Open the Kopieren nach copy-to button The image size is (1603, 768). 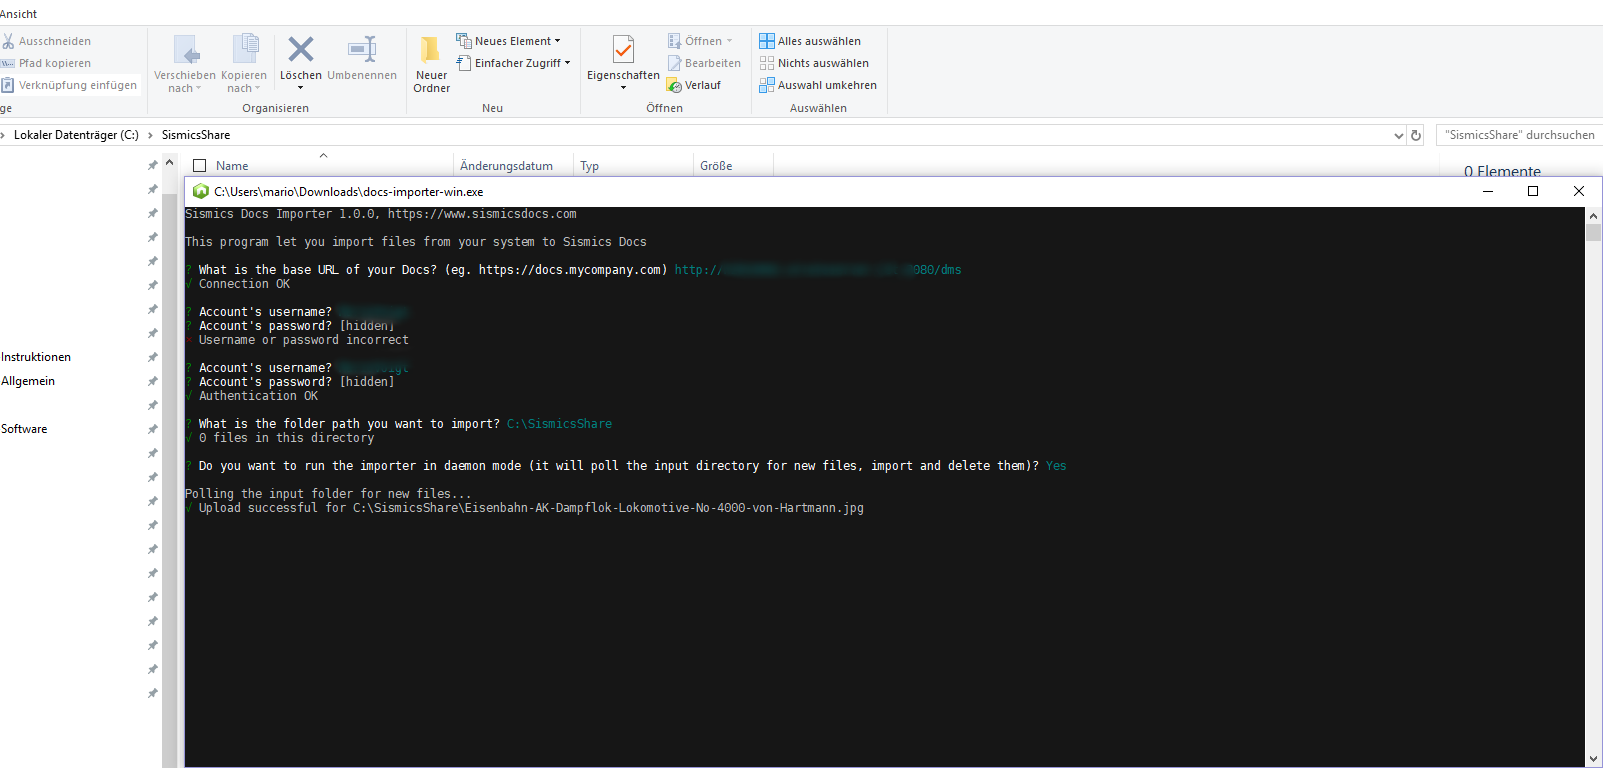coord(244,65)
